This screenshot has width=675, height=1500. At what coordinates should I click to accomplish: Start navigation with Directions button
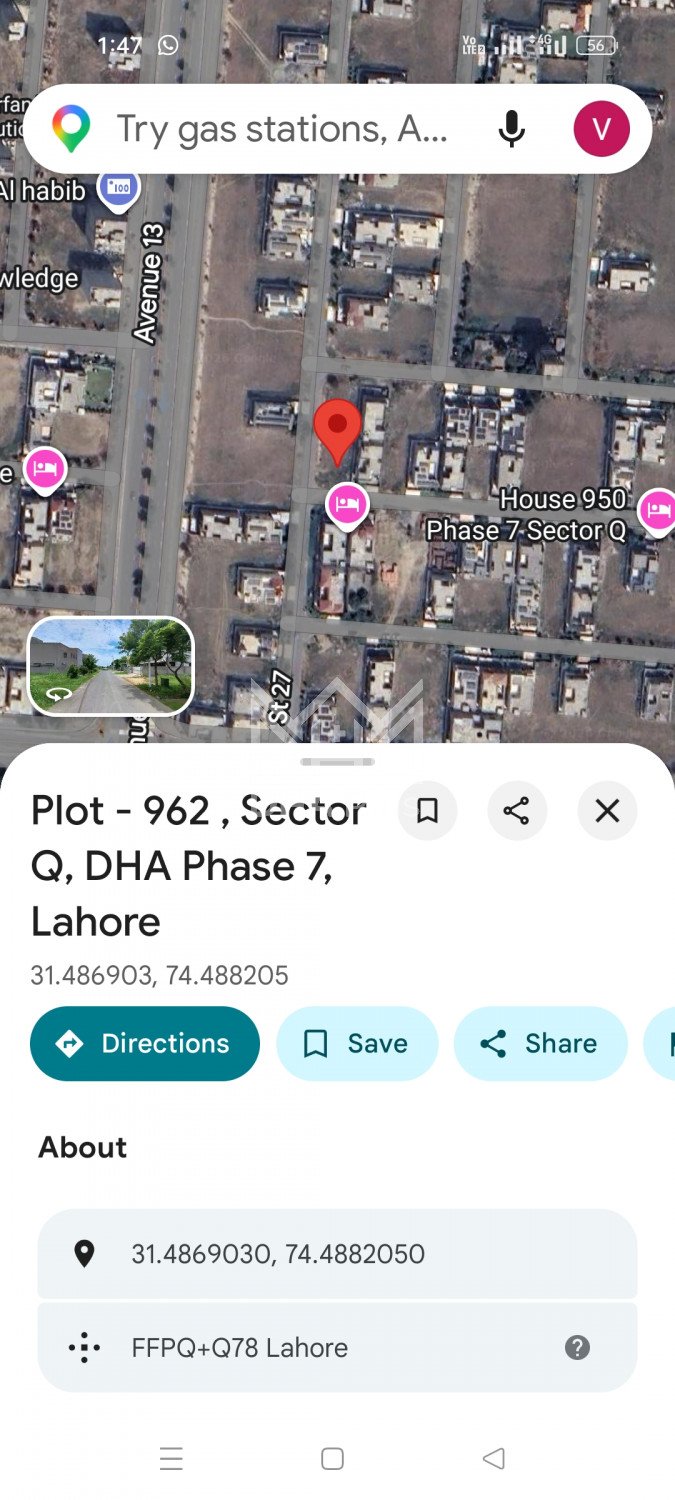pyautogui.click(x=145, y=1044)
